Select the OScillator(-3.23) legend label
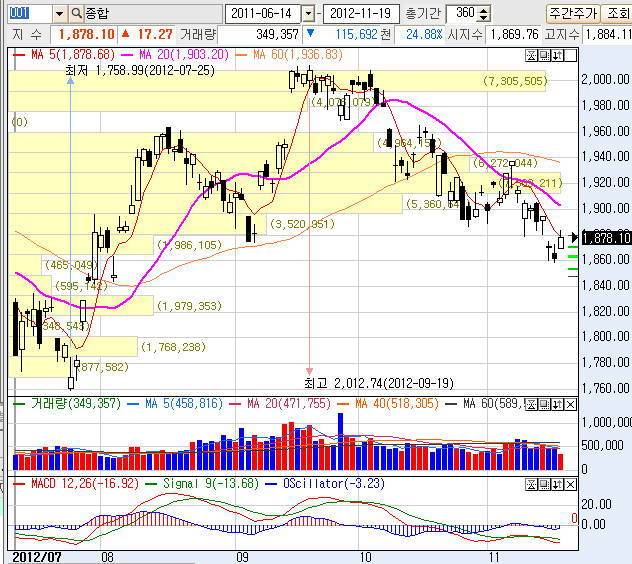Screen dimensions: 632x564 334,483
